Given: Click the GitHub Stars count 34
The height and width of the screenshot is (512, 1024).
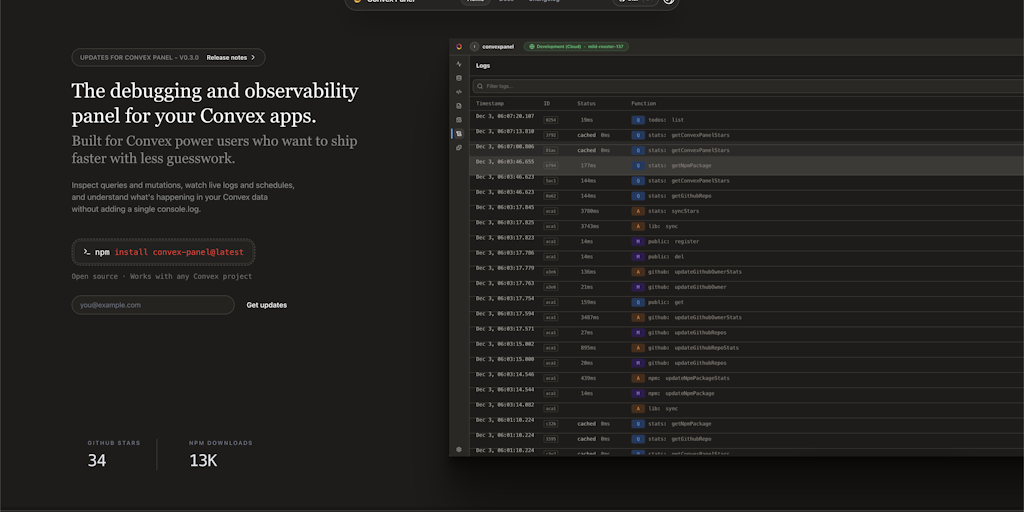Looking at the screenshot, I should pyautogui.click(x=97, y=460).
